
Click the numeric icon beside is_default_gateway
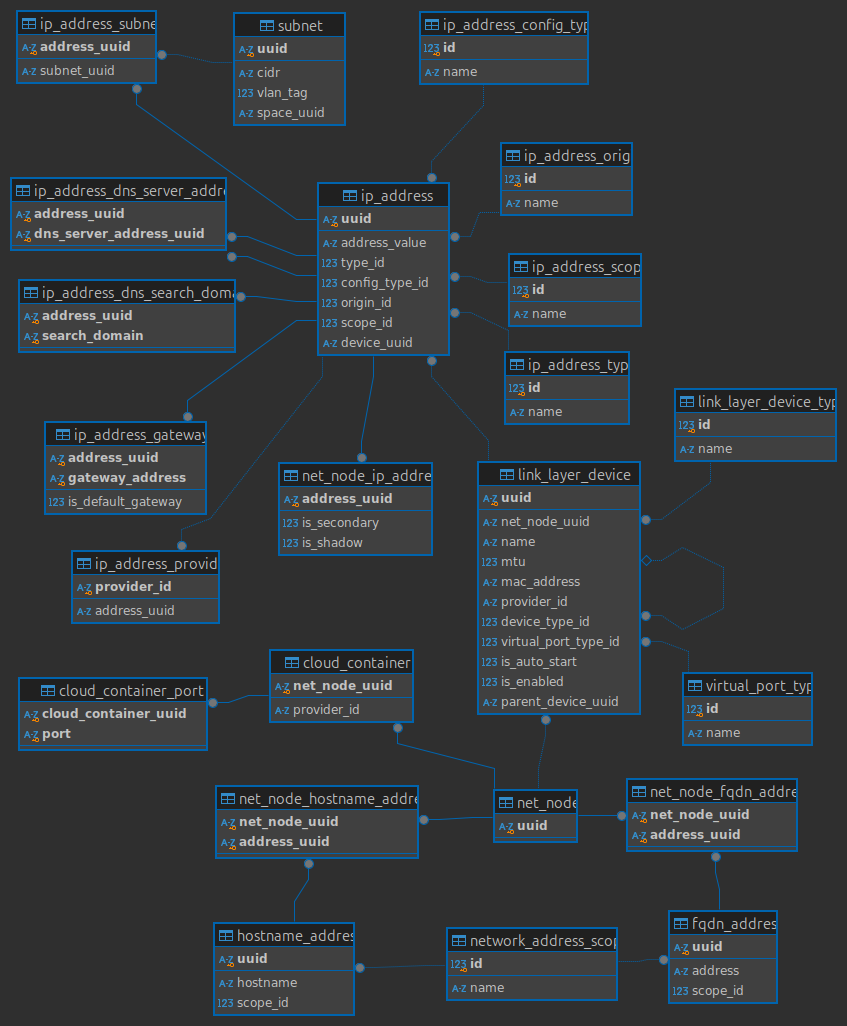pos(56,502)
